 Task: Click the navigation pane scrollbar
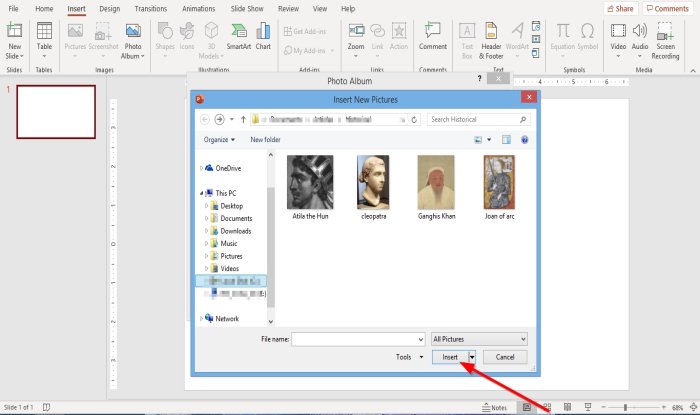(x=271, y=248)
